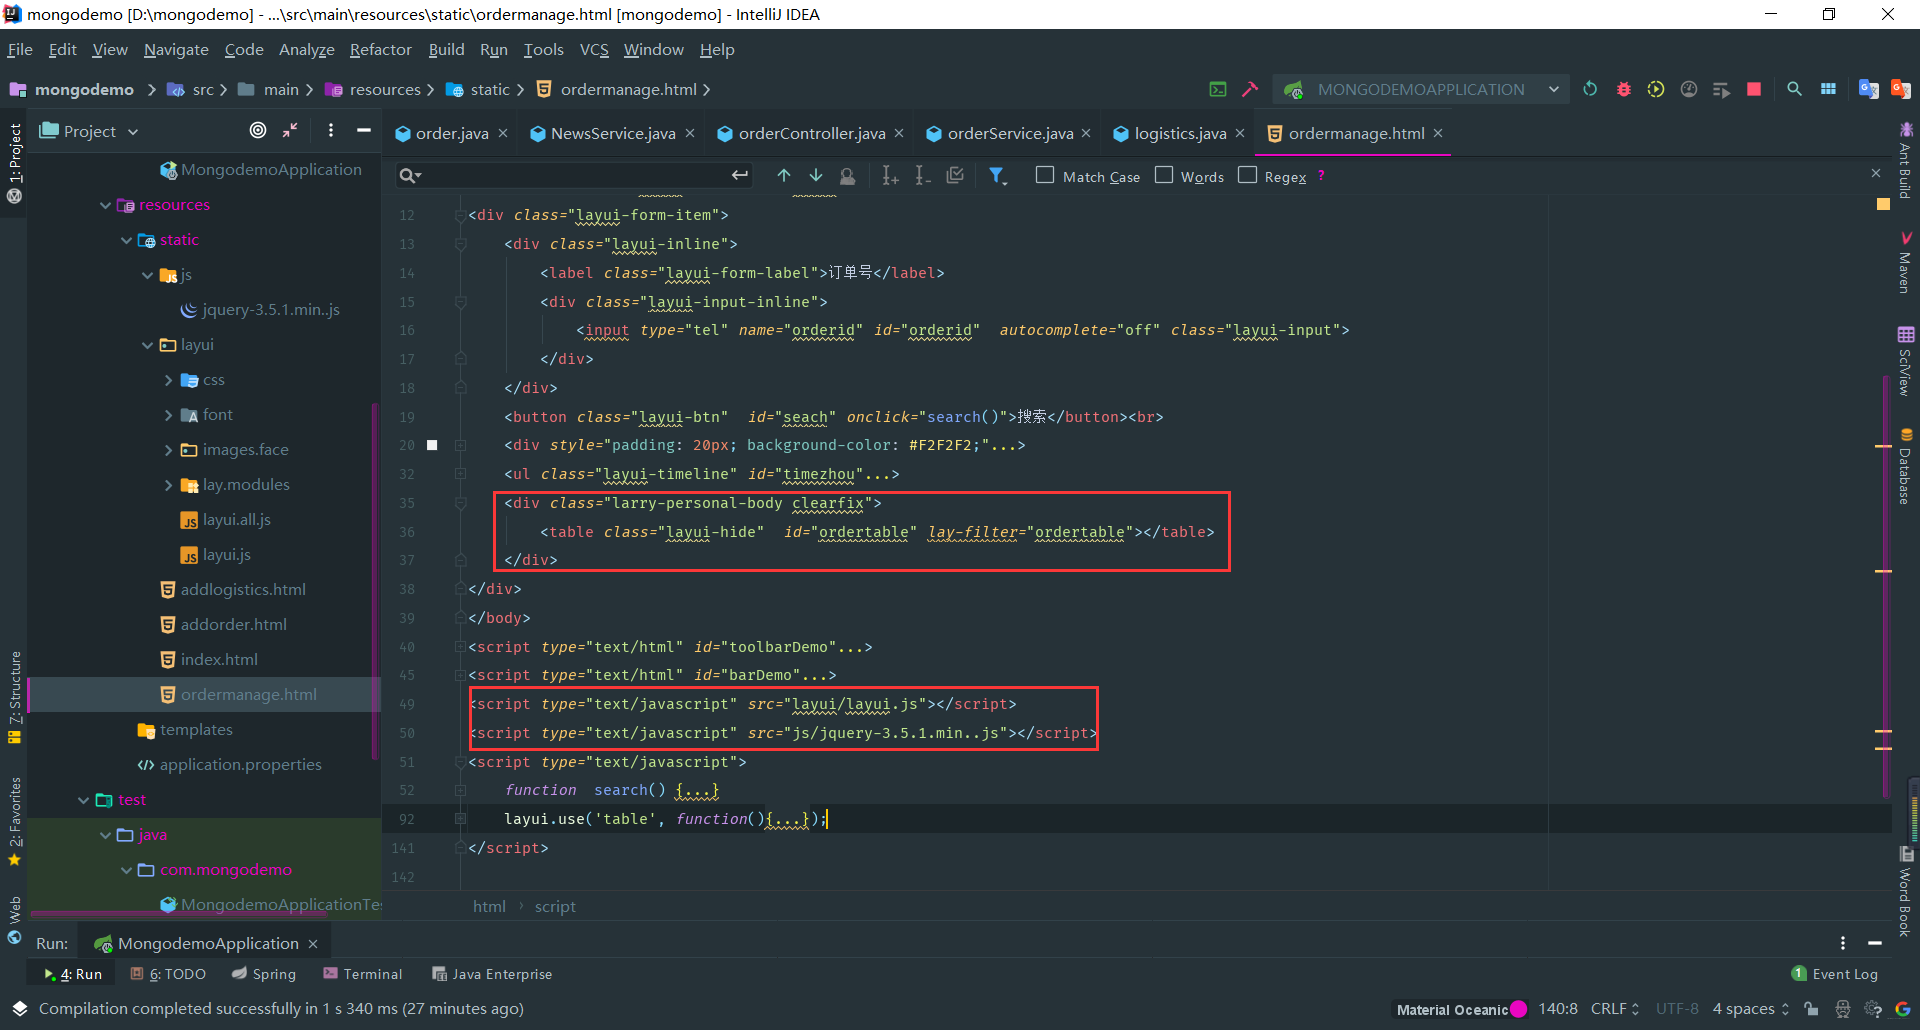Viewport: 1920px width, 1030px height.
Task: Click the search filter funnel icon
Action: pyautogui.click(x=997, y=176)
